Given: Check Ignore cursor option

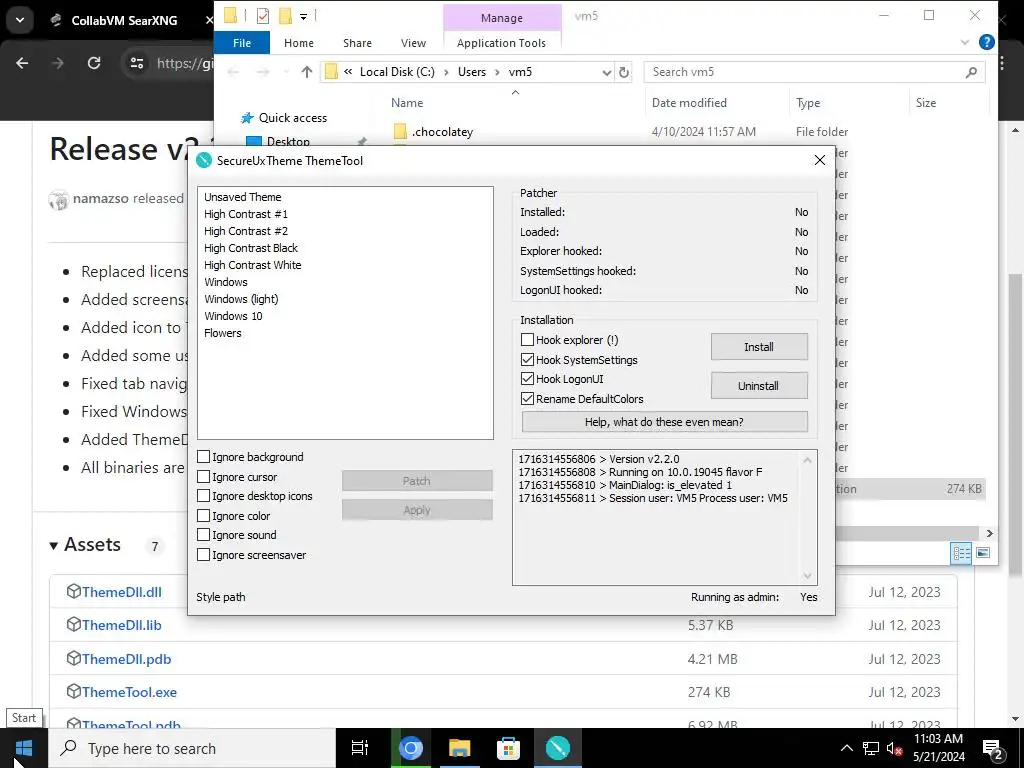Looking at the screenshot, I should pos(203,477).
